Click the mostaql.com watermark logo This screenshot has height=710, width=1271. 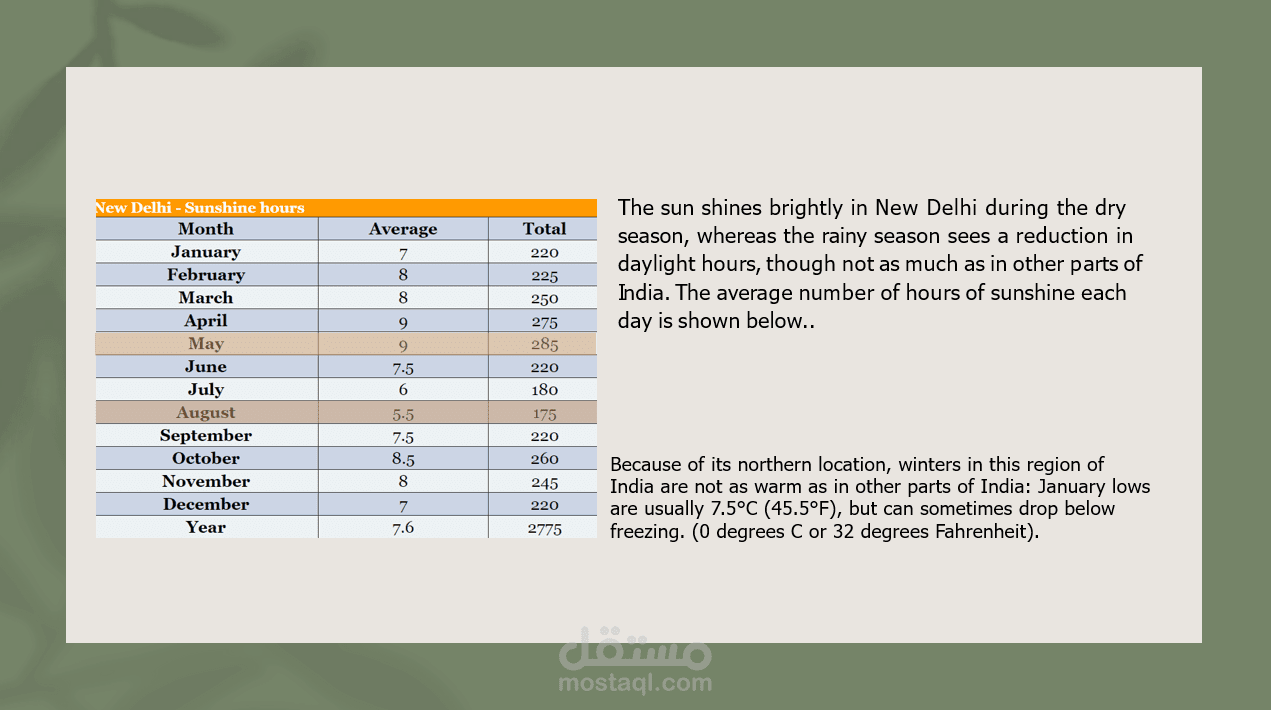[x=635, y=660]
